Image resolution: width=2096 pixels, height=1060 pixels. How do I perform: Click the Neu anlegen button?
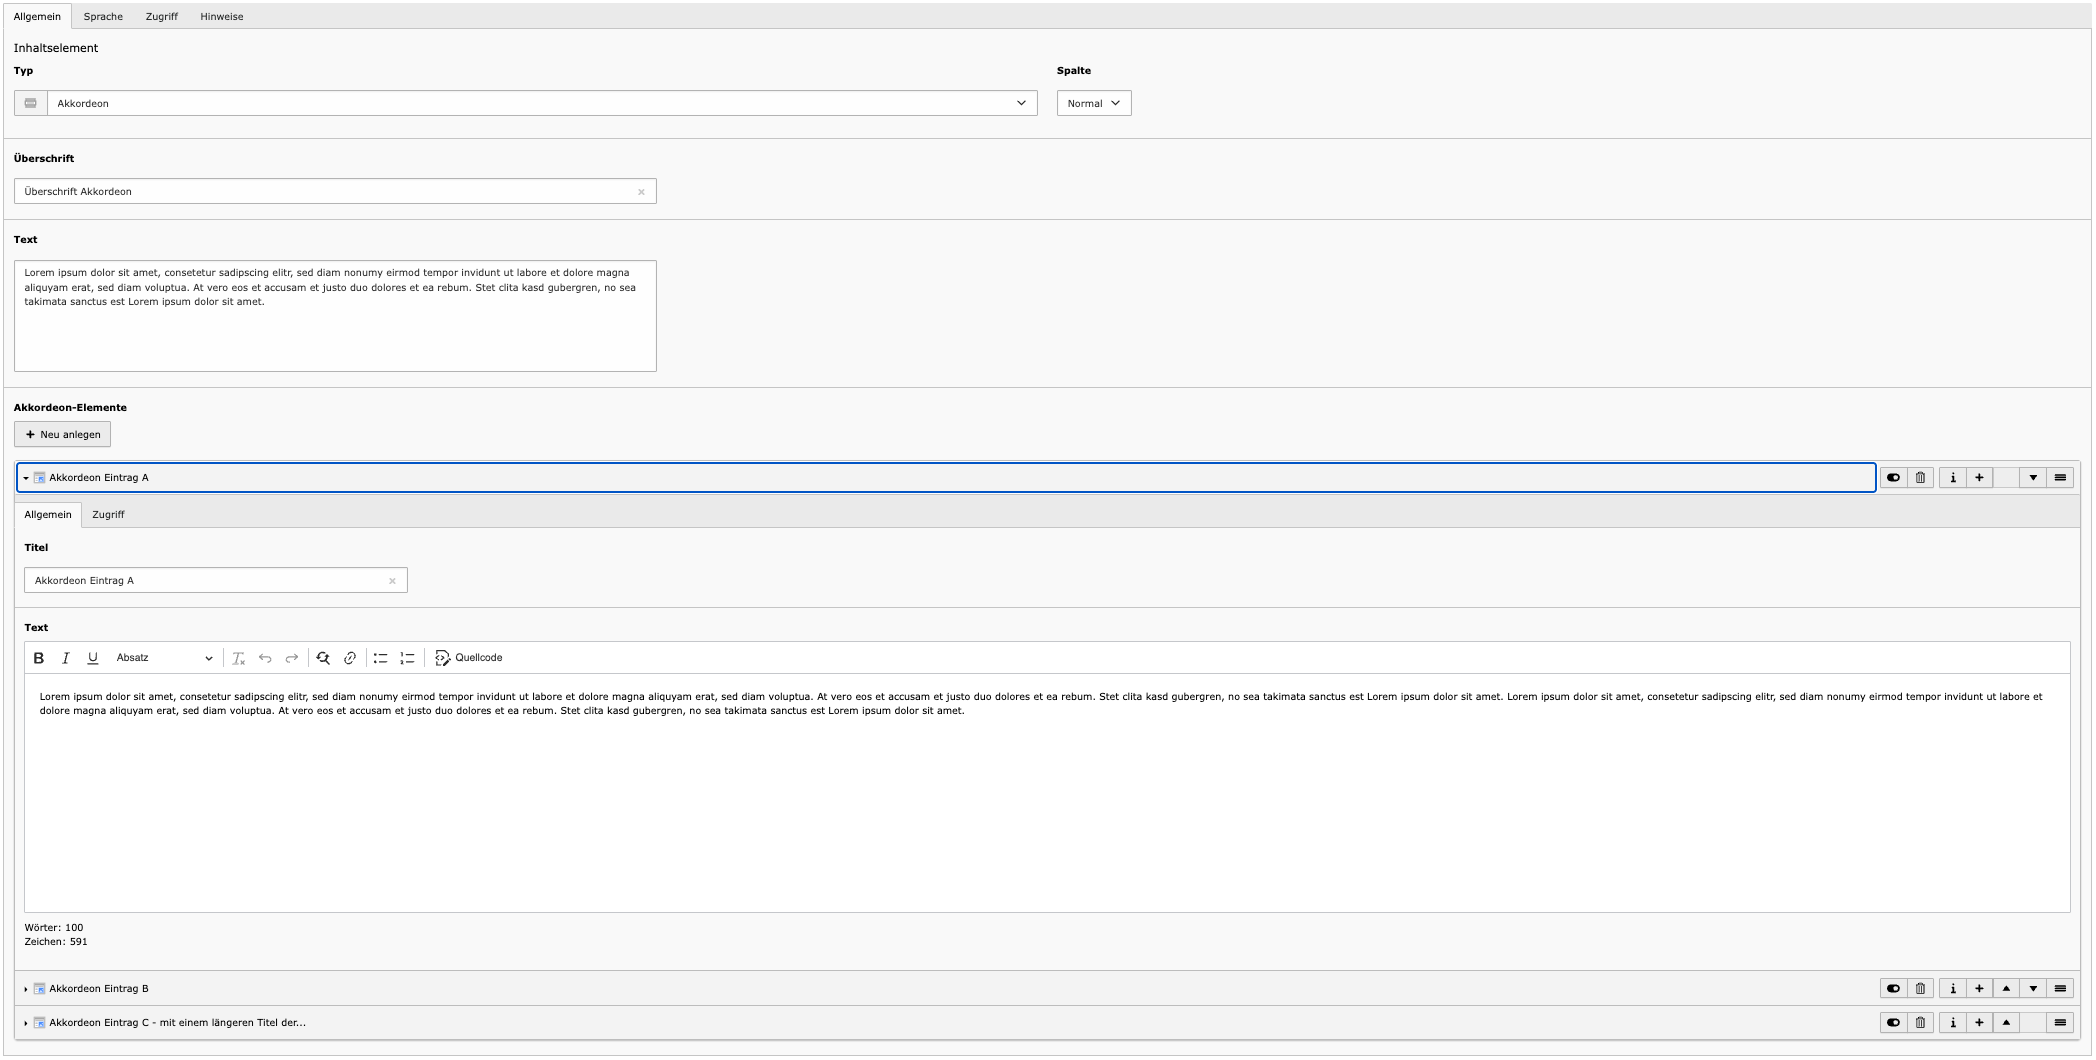[63, 435]
